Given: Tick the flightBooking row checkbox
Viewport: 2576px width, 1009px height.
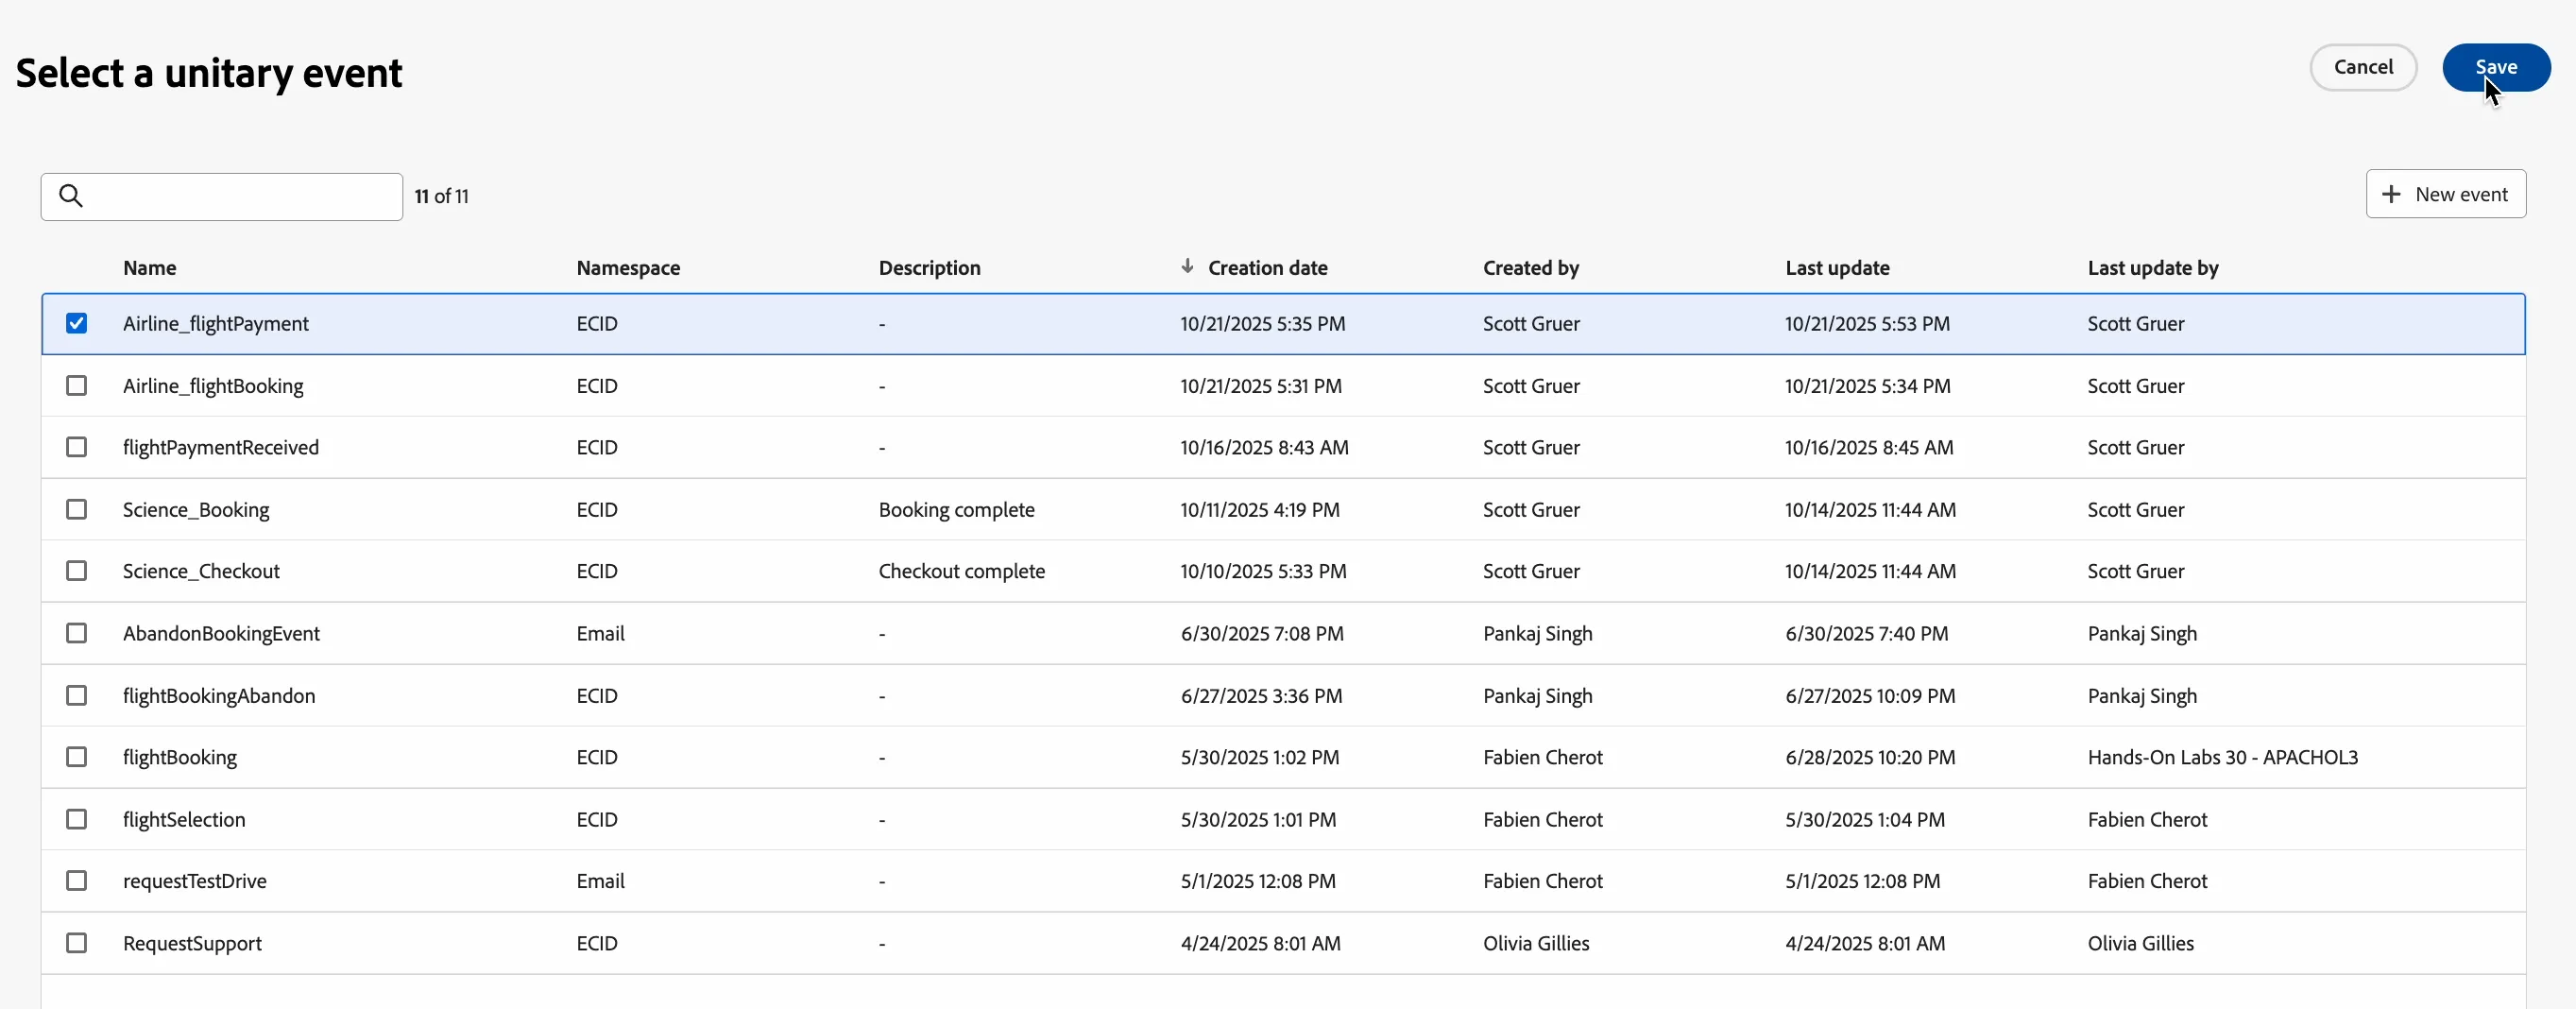Looking at the screenshot, I should click(x=76, y=757).
